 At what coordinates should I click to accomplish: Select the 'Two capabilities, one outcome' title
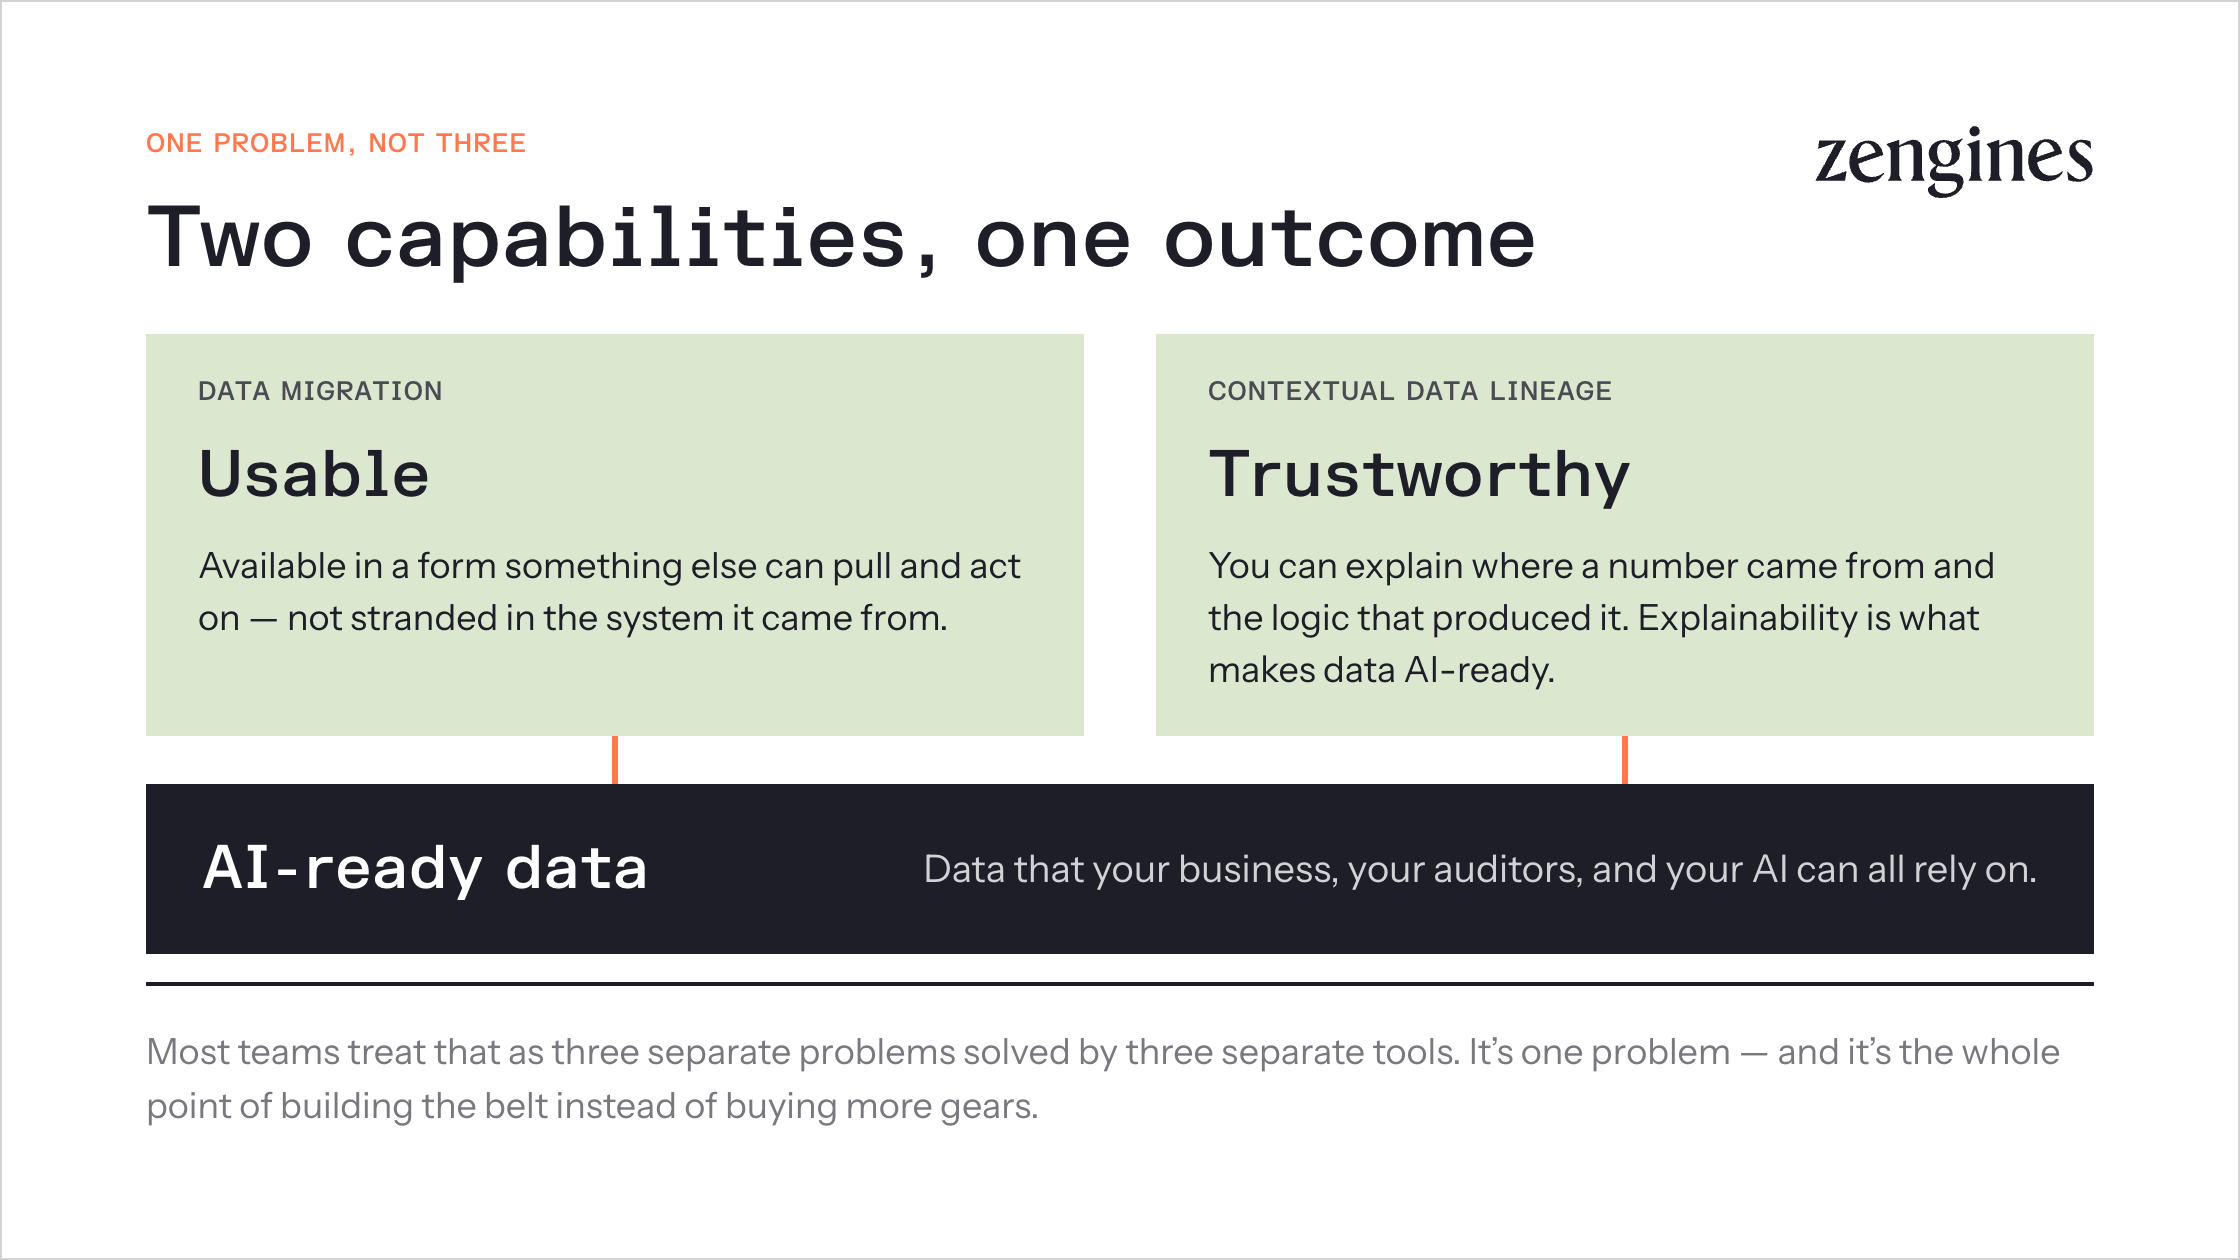tap(841, 238)
